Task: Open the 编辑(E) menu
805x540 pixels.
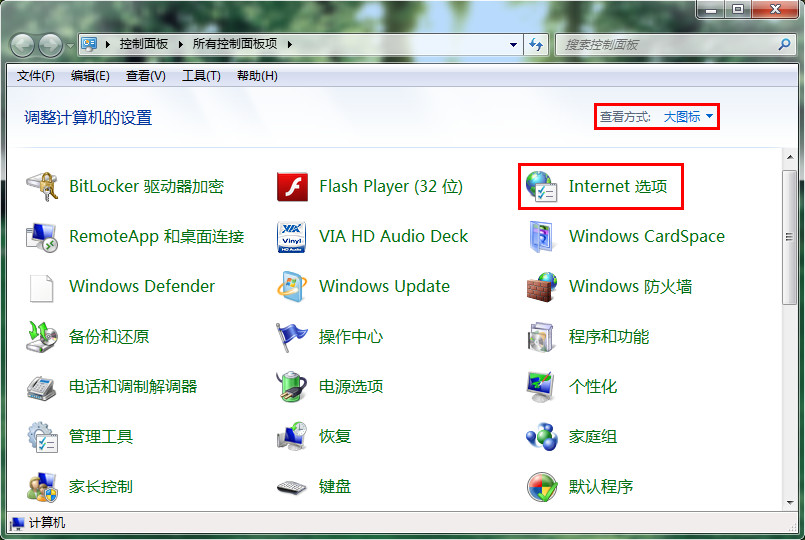Action: pos(90,76)
